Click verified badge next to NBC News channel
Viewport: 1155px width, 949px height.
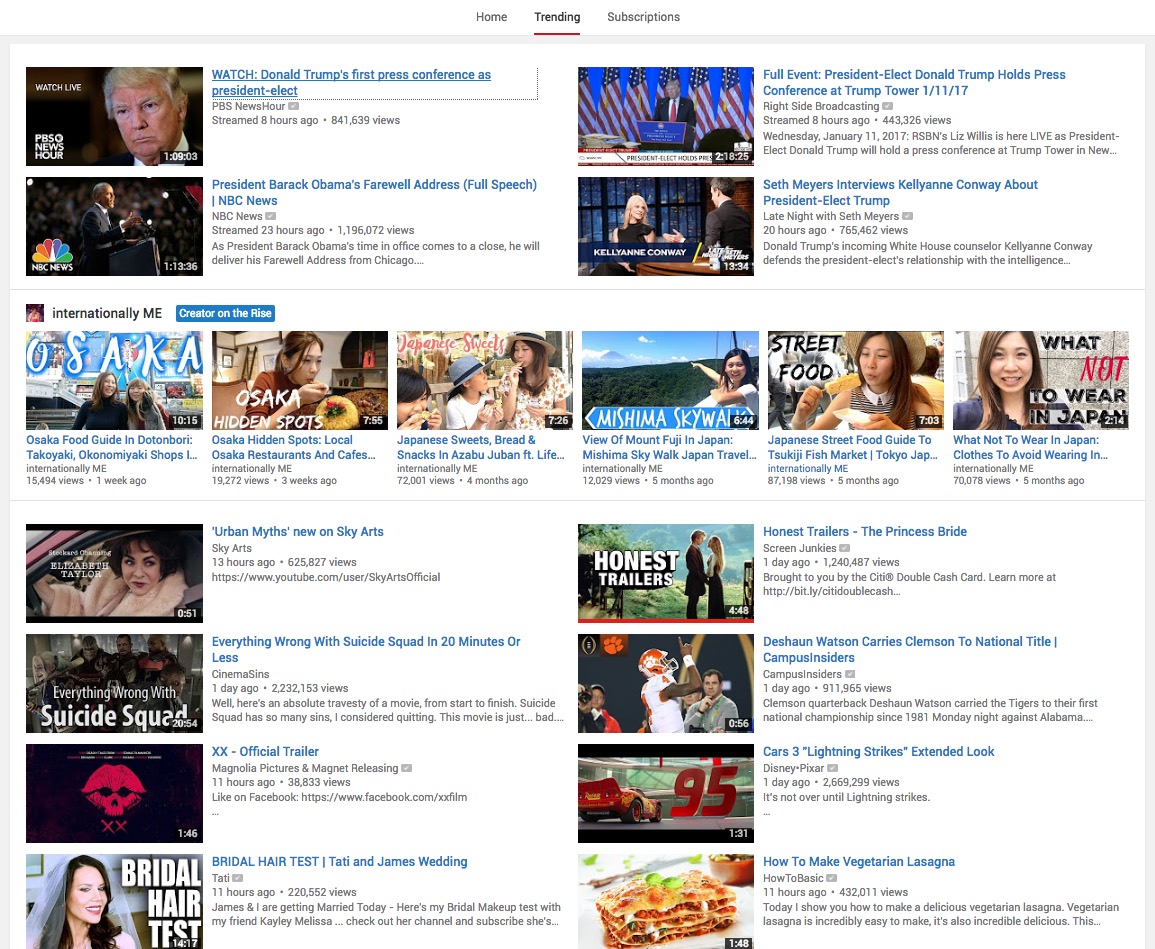point(270,216)
